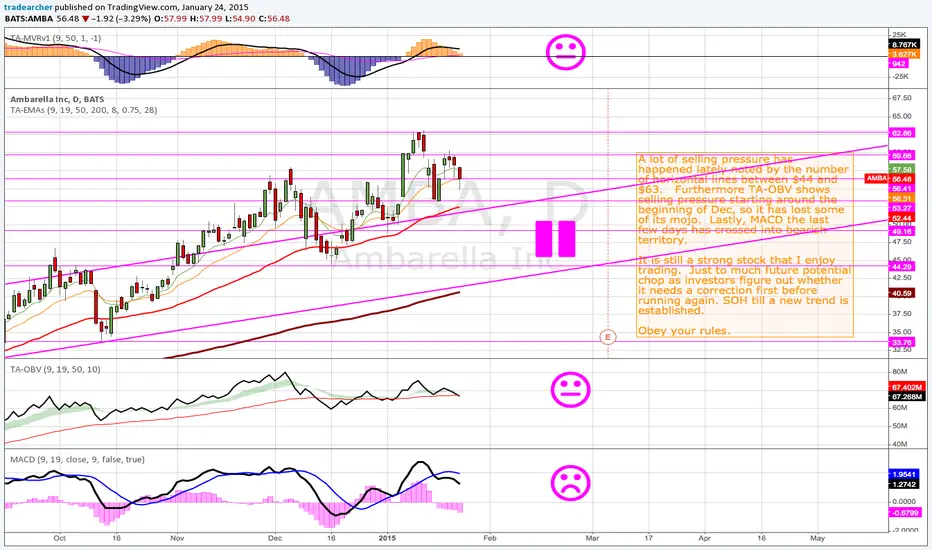The width and height of the screenshot is (932, 550).
Task: Click the orange 3.627K volume label
Action: (x=904, y=54)
